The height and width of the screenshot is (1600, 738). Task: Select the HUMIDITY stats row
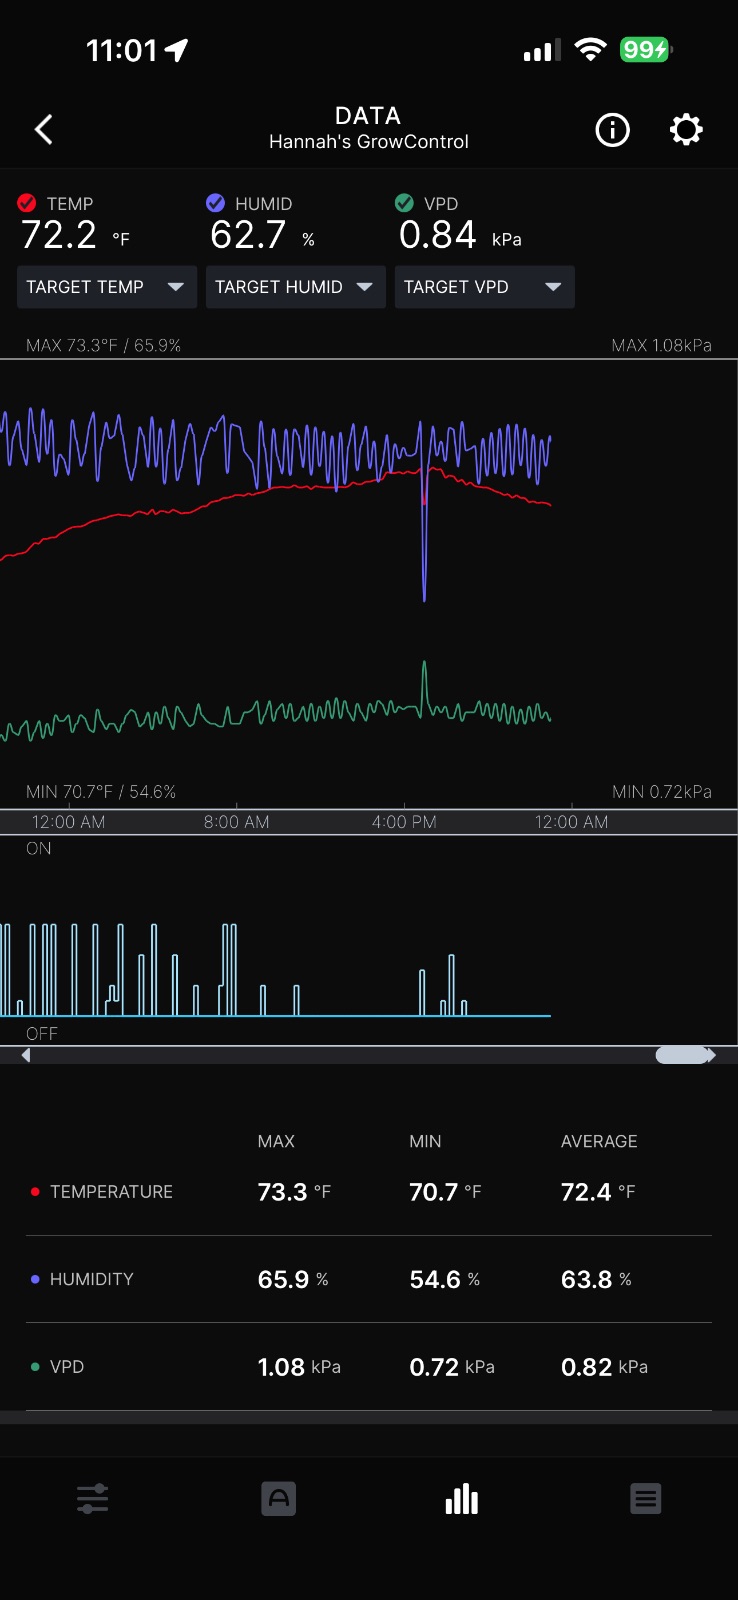coord(369,1279)
